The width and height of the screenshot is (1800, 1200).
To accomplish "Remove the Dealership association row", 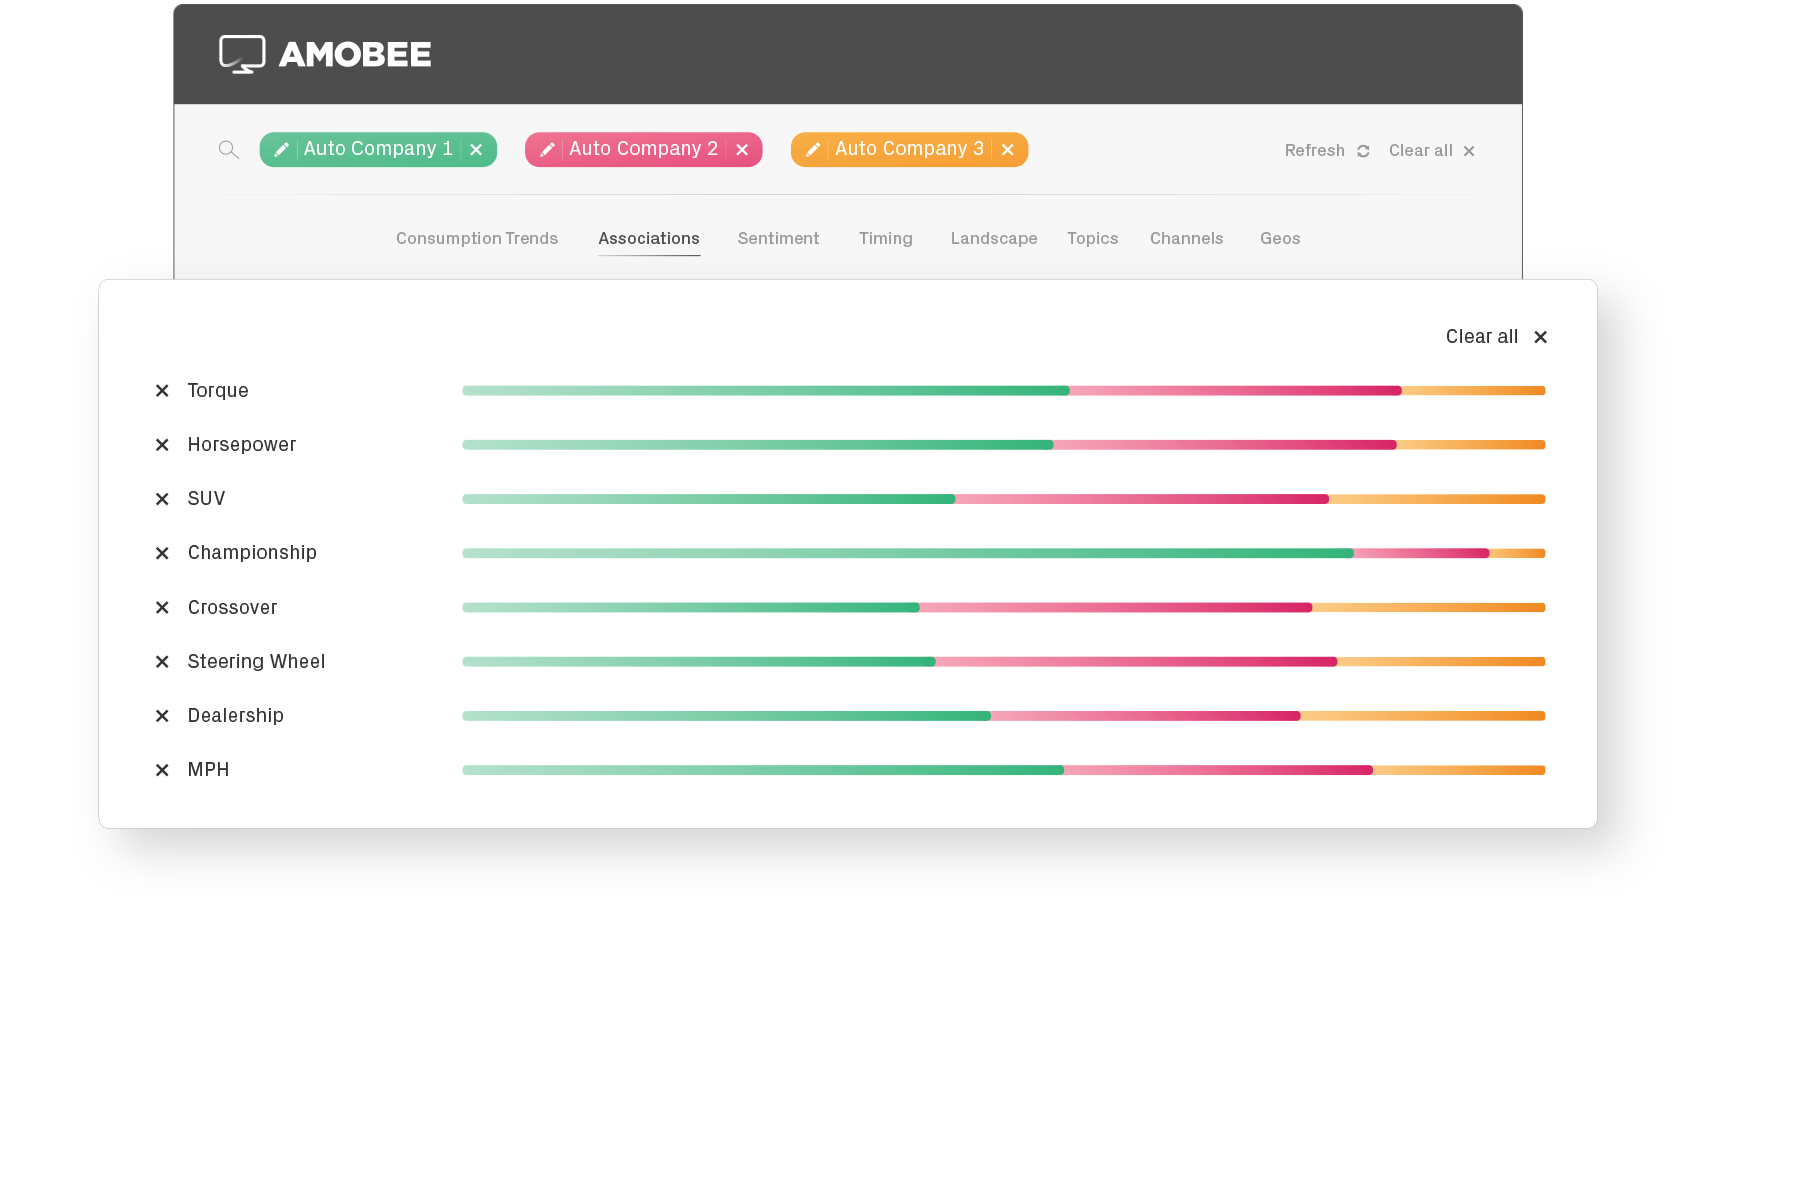I will click(x=162, y=716).
